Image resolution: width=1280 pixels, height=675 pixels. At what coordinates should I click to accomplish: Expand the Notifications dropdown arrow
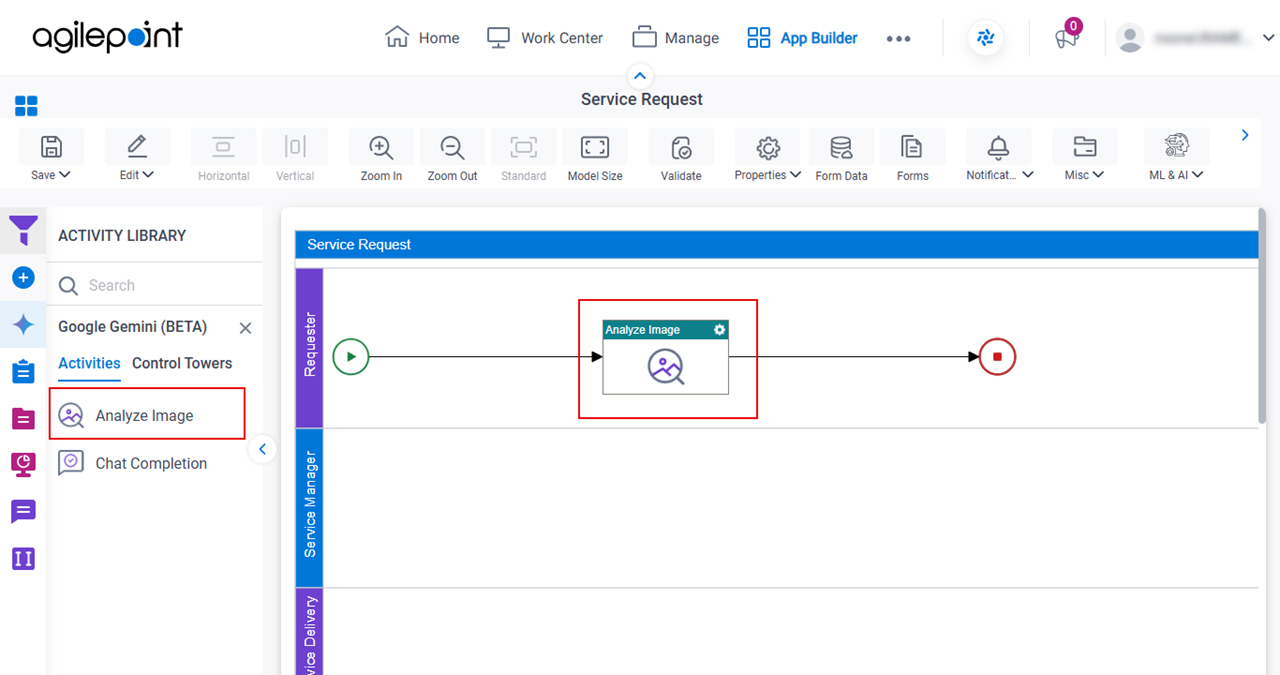(1027, 175)
